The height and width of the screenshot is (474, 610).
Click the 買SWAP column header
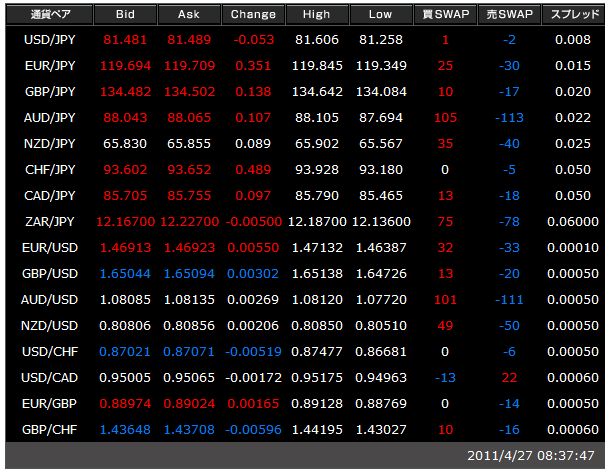445,14
